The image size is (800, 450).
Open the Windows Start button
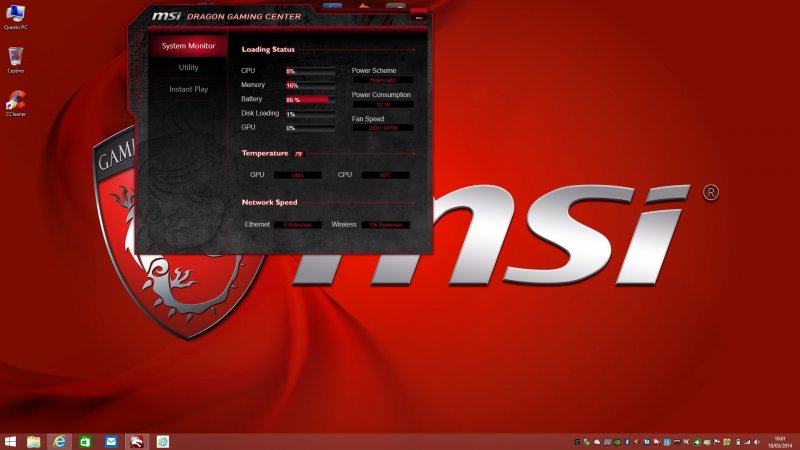[10, 442]
